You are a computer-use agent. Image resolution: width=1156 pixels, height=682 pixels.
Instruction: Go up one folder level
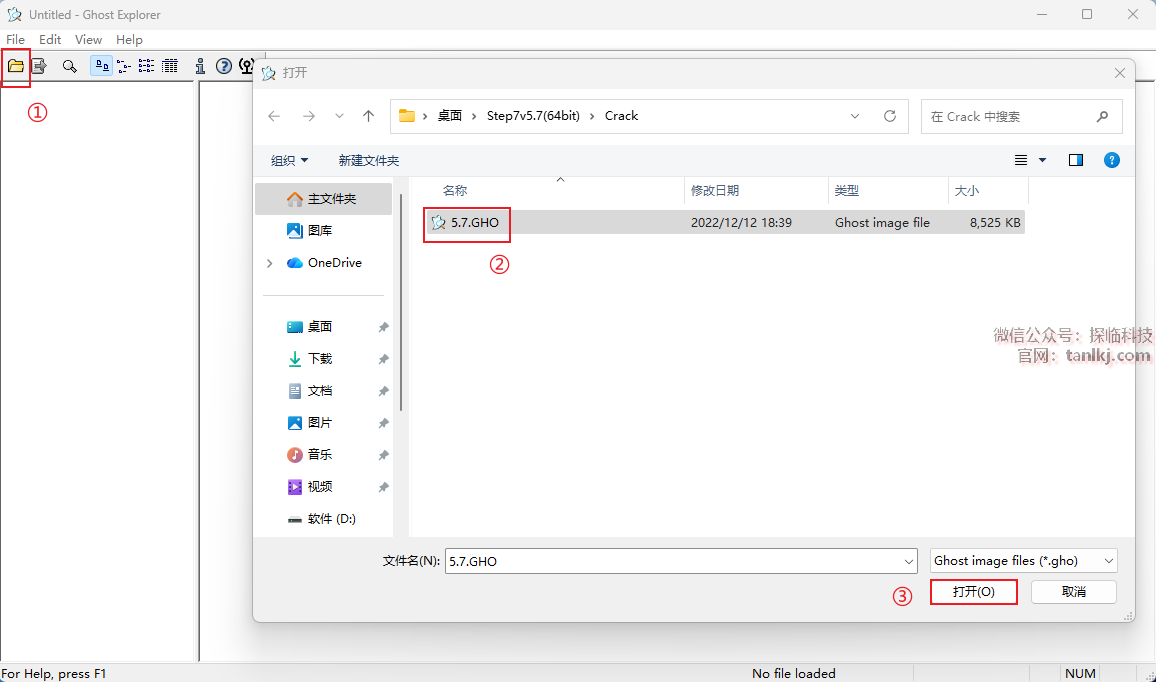point(369,116)
